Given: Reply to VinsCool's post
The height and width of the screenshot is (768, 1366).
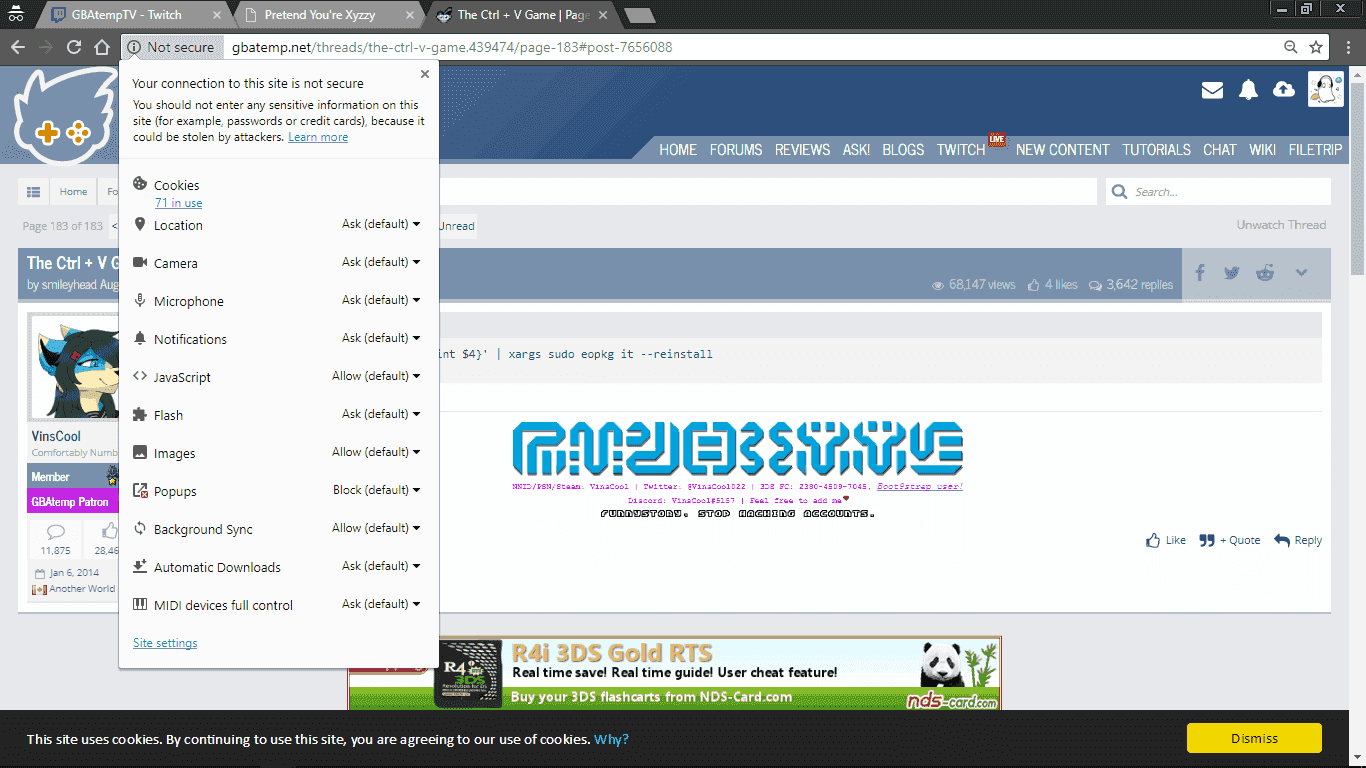Looking at the screenshot, I should (1298, 540).
